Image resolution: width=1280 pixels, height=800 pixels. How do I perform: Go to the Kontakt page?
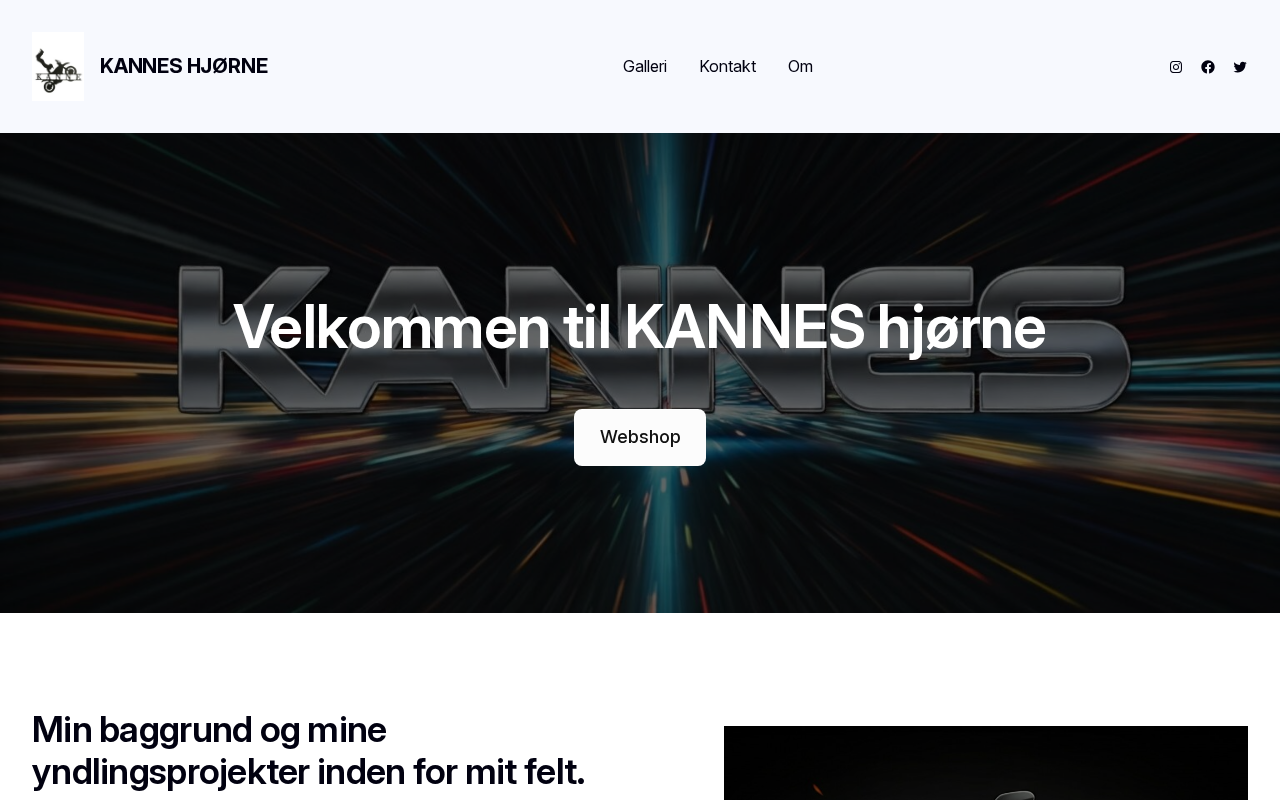click(x=727, y=66)
